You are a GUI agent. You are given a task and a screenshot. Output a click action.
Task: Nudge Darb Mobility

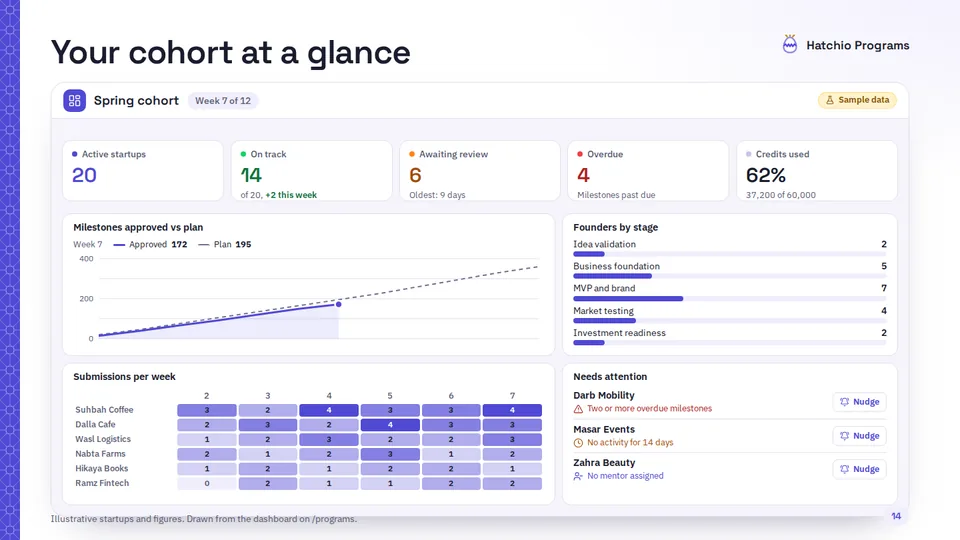coord(860,402)
